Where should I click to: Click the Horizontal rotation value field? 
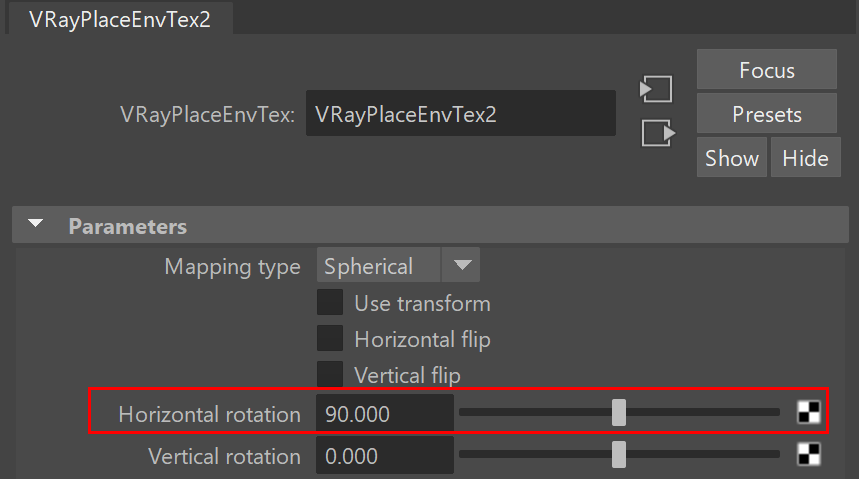point(385,413)
